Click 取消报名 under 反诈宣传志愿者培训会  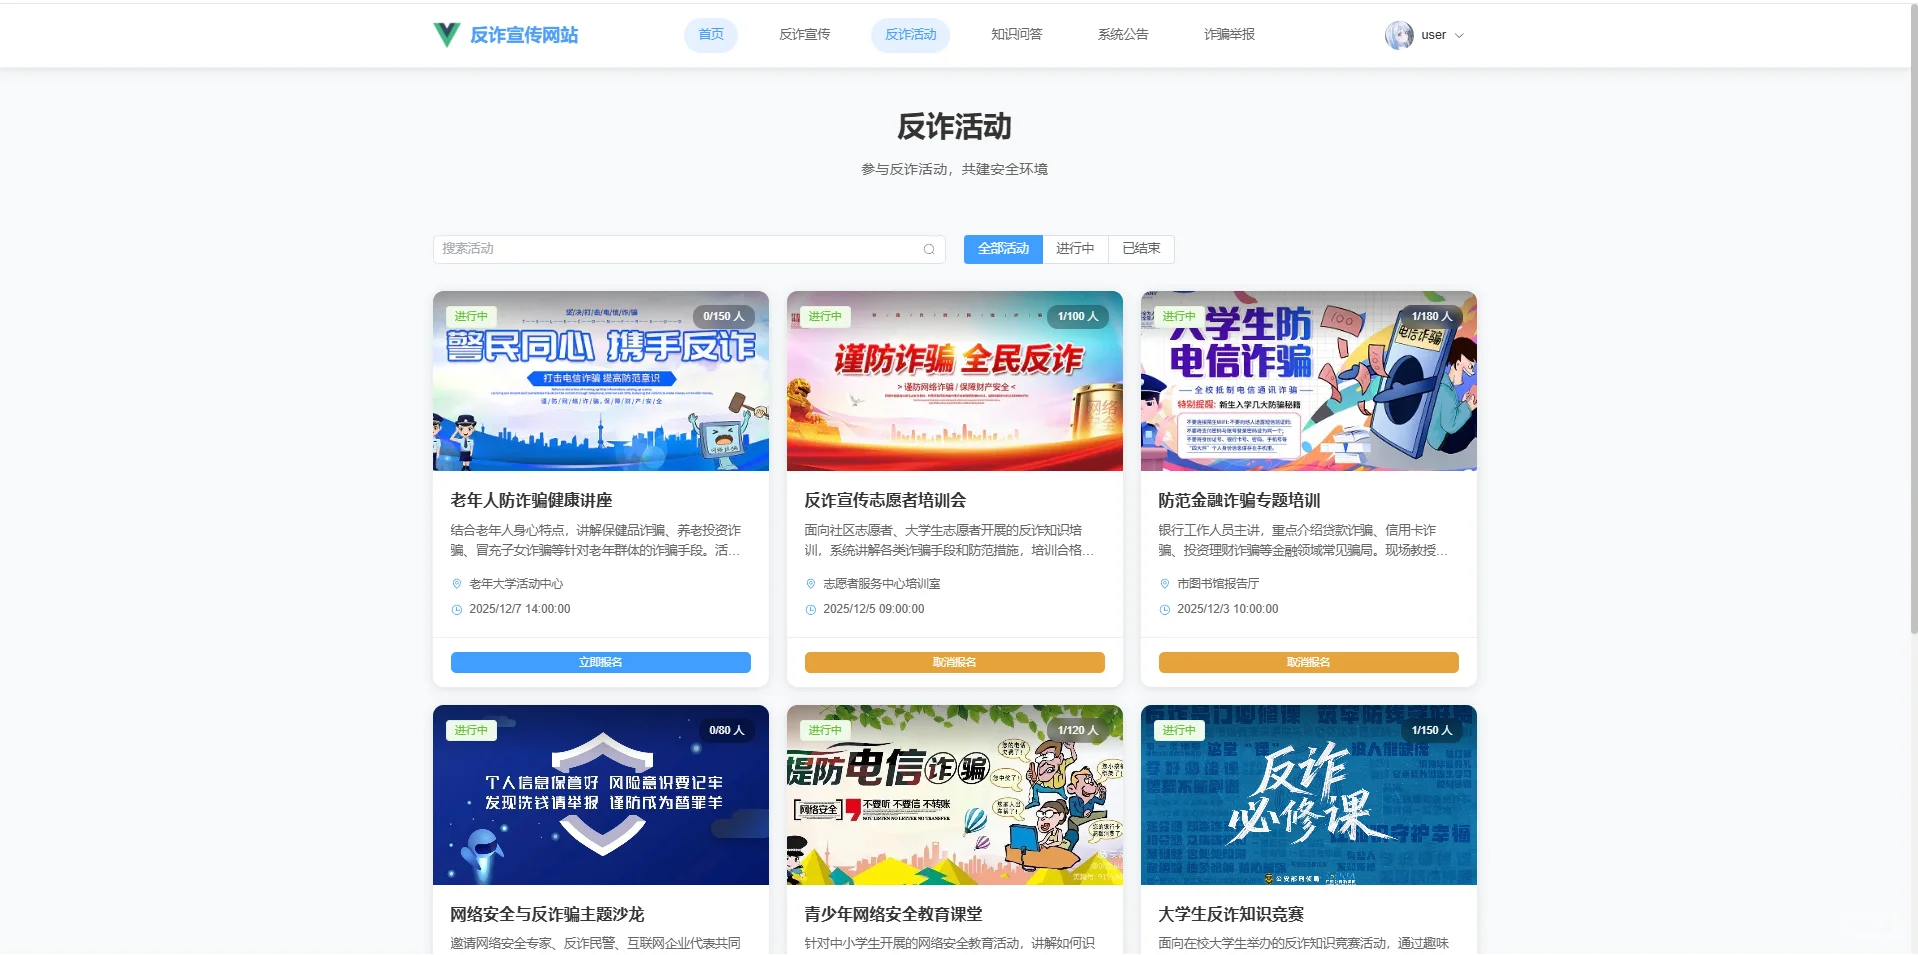954,662
